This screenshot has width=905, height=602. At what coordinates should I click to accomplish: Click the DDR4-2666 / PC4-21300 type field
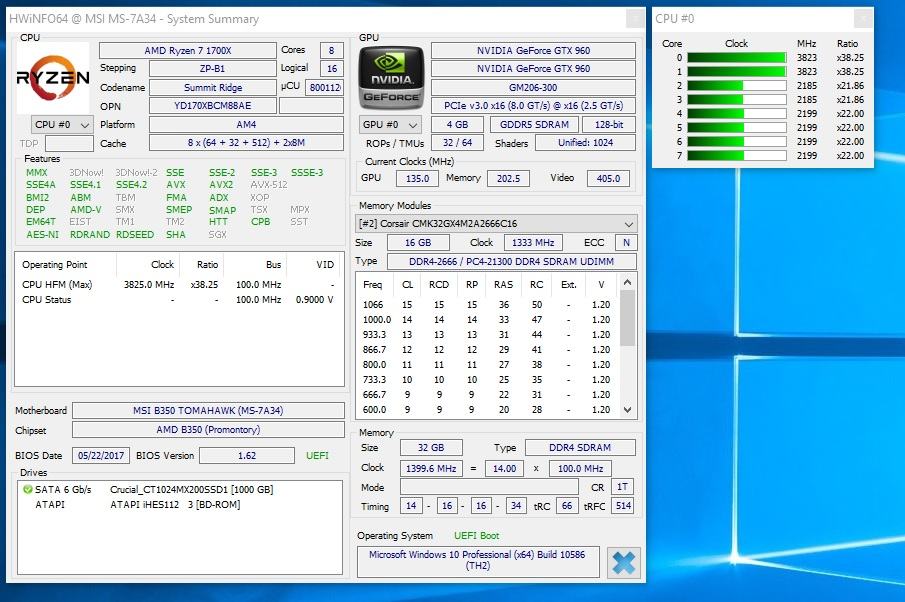point(511,261)
